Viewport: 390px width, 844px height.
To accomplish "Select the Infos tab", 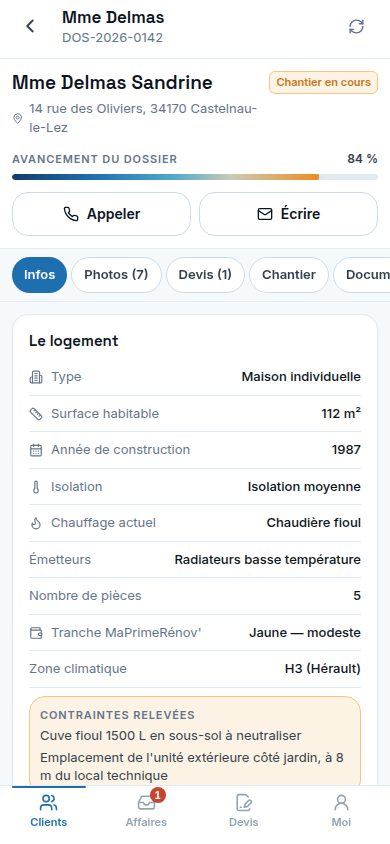I will (x=39, y=275).
